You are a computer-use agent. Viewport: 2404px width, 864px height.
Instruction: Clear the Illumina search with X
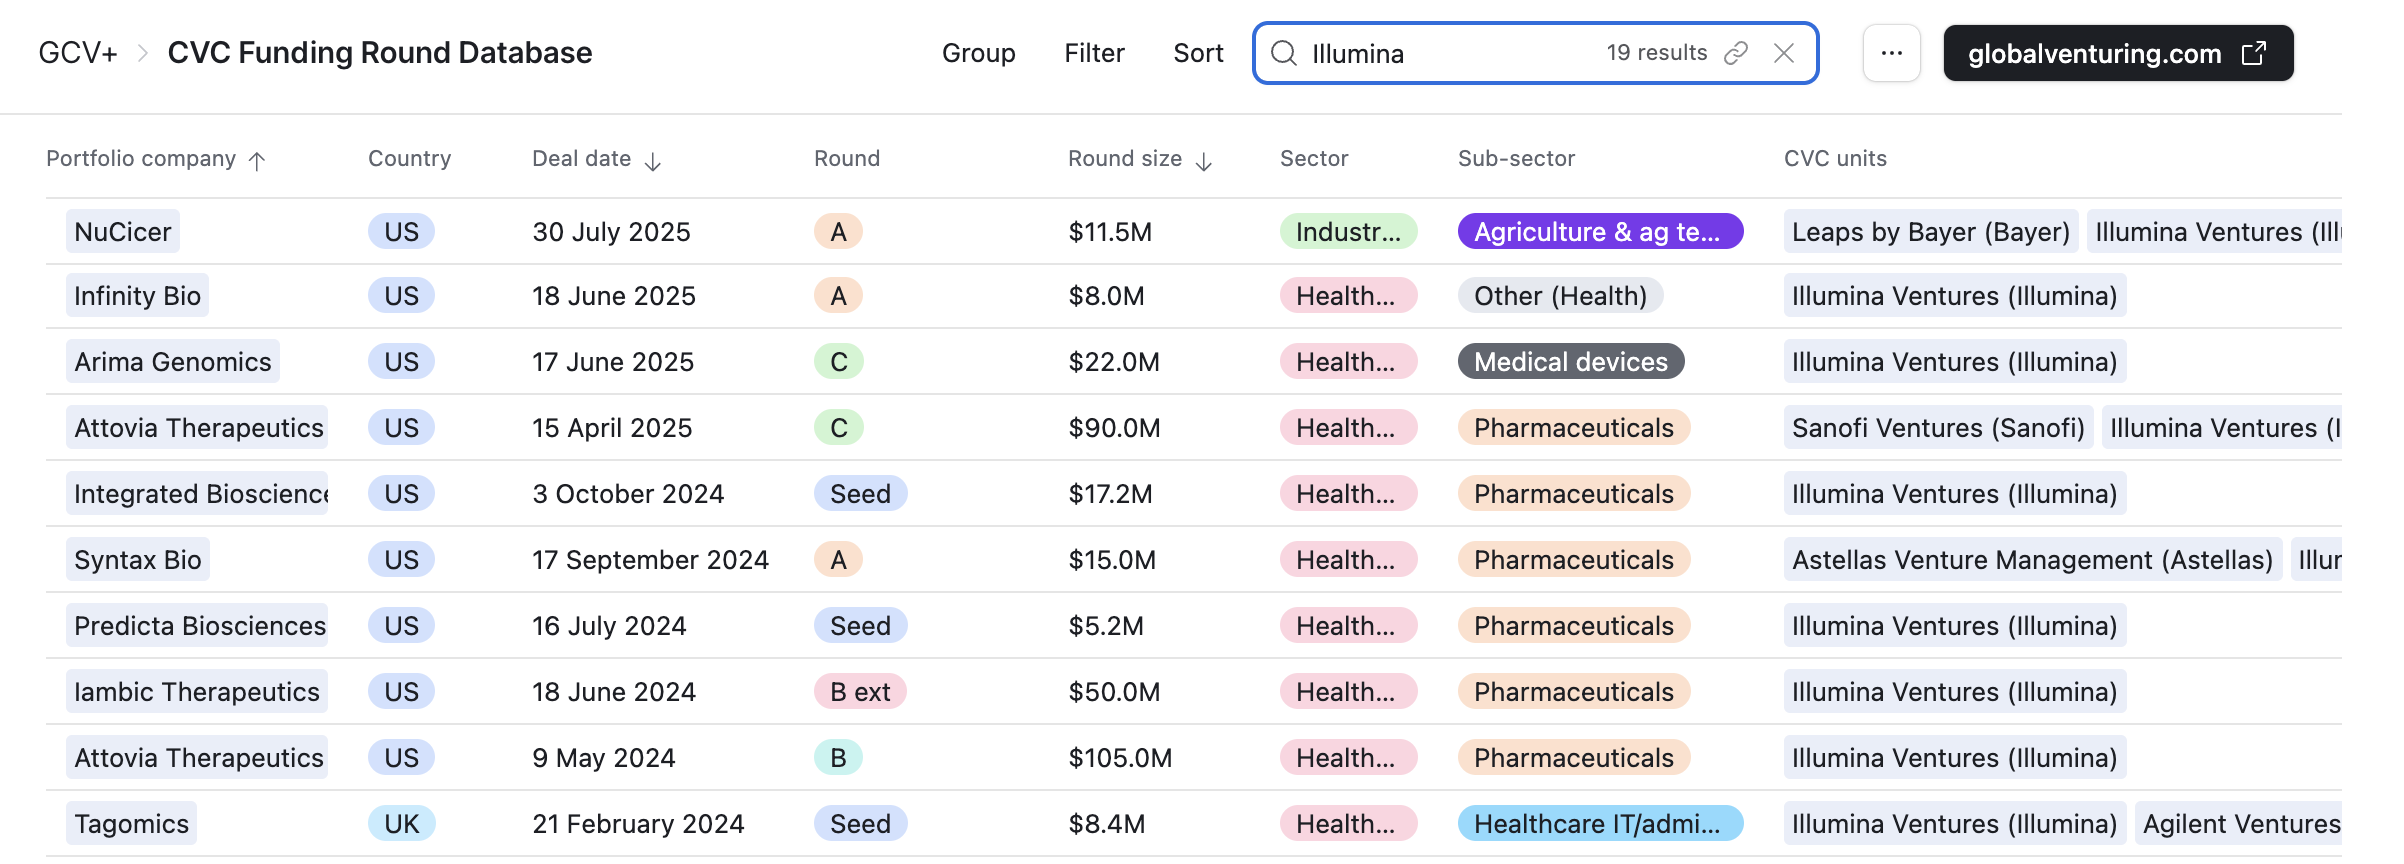coord(1784,53)
